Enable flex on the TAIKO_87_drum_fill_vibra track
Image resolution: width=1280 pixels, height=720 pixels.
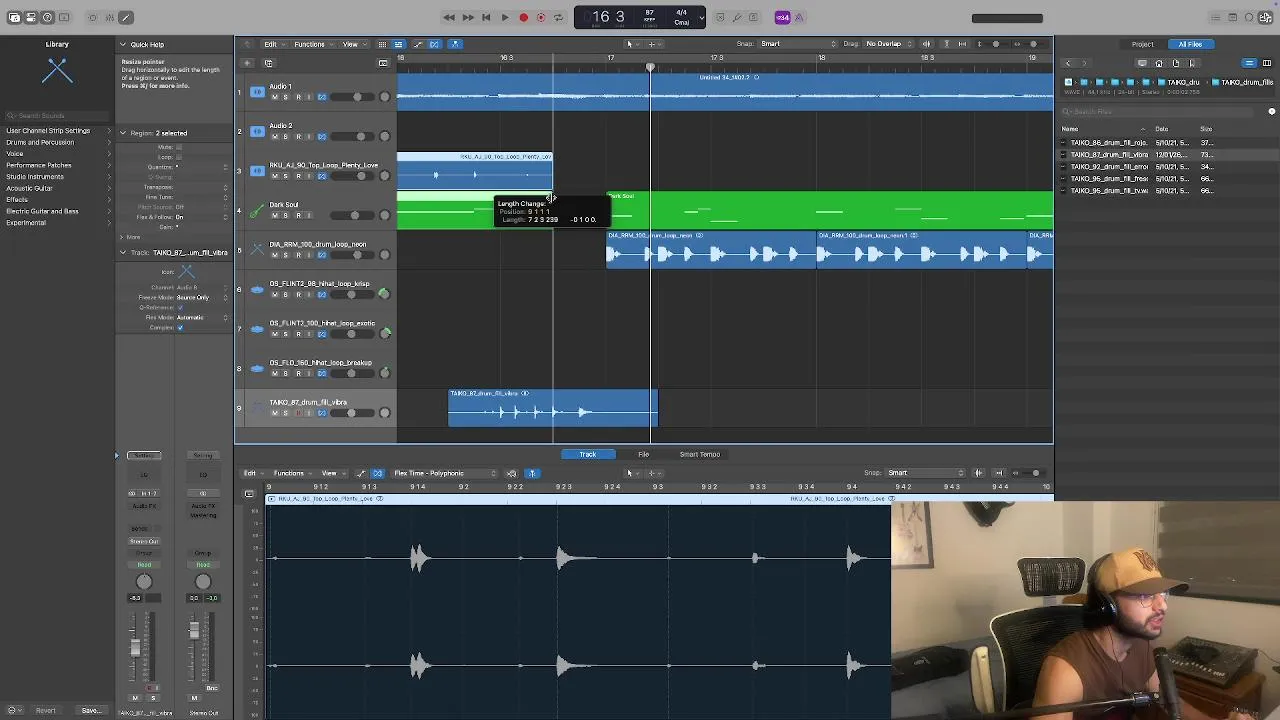pos(322,412)
